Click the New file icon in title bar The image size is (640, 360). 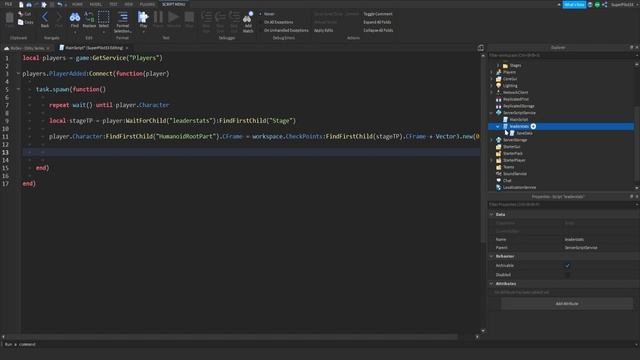tap(21, 4)
